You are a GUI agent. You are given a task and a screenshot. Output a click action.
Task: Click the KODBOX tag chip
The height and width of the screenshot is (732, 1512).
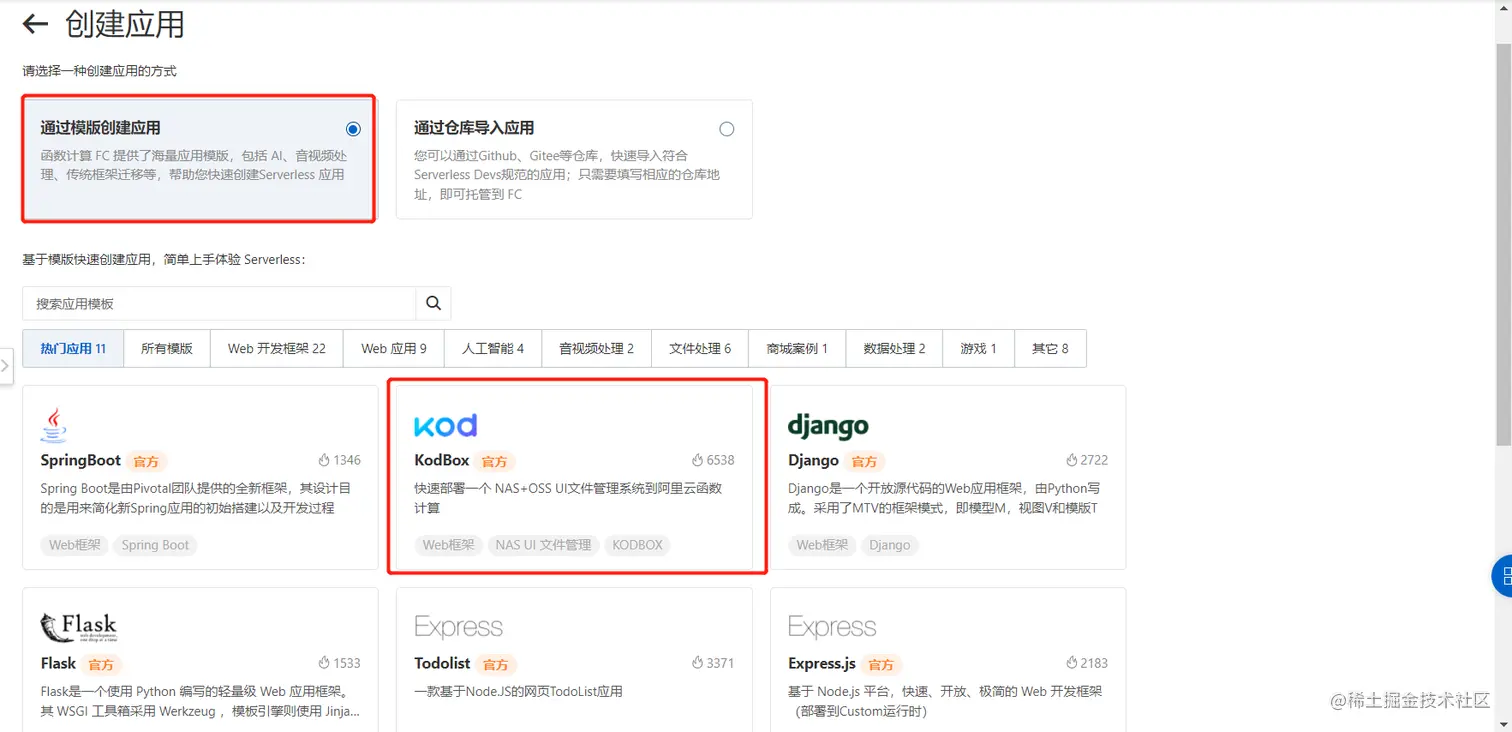637,545
